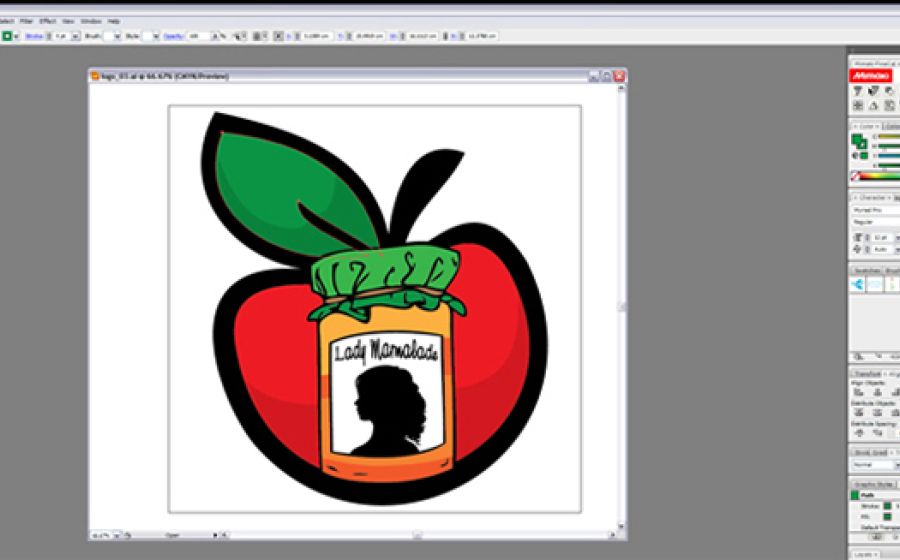Switch to the Swatches panel tab
The height and width of the screenshot is (560, 900).
tap(867, 270)
